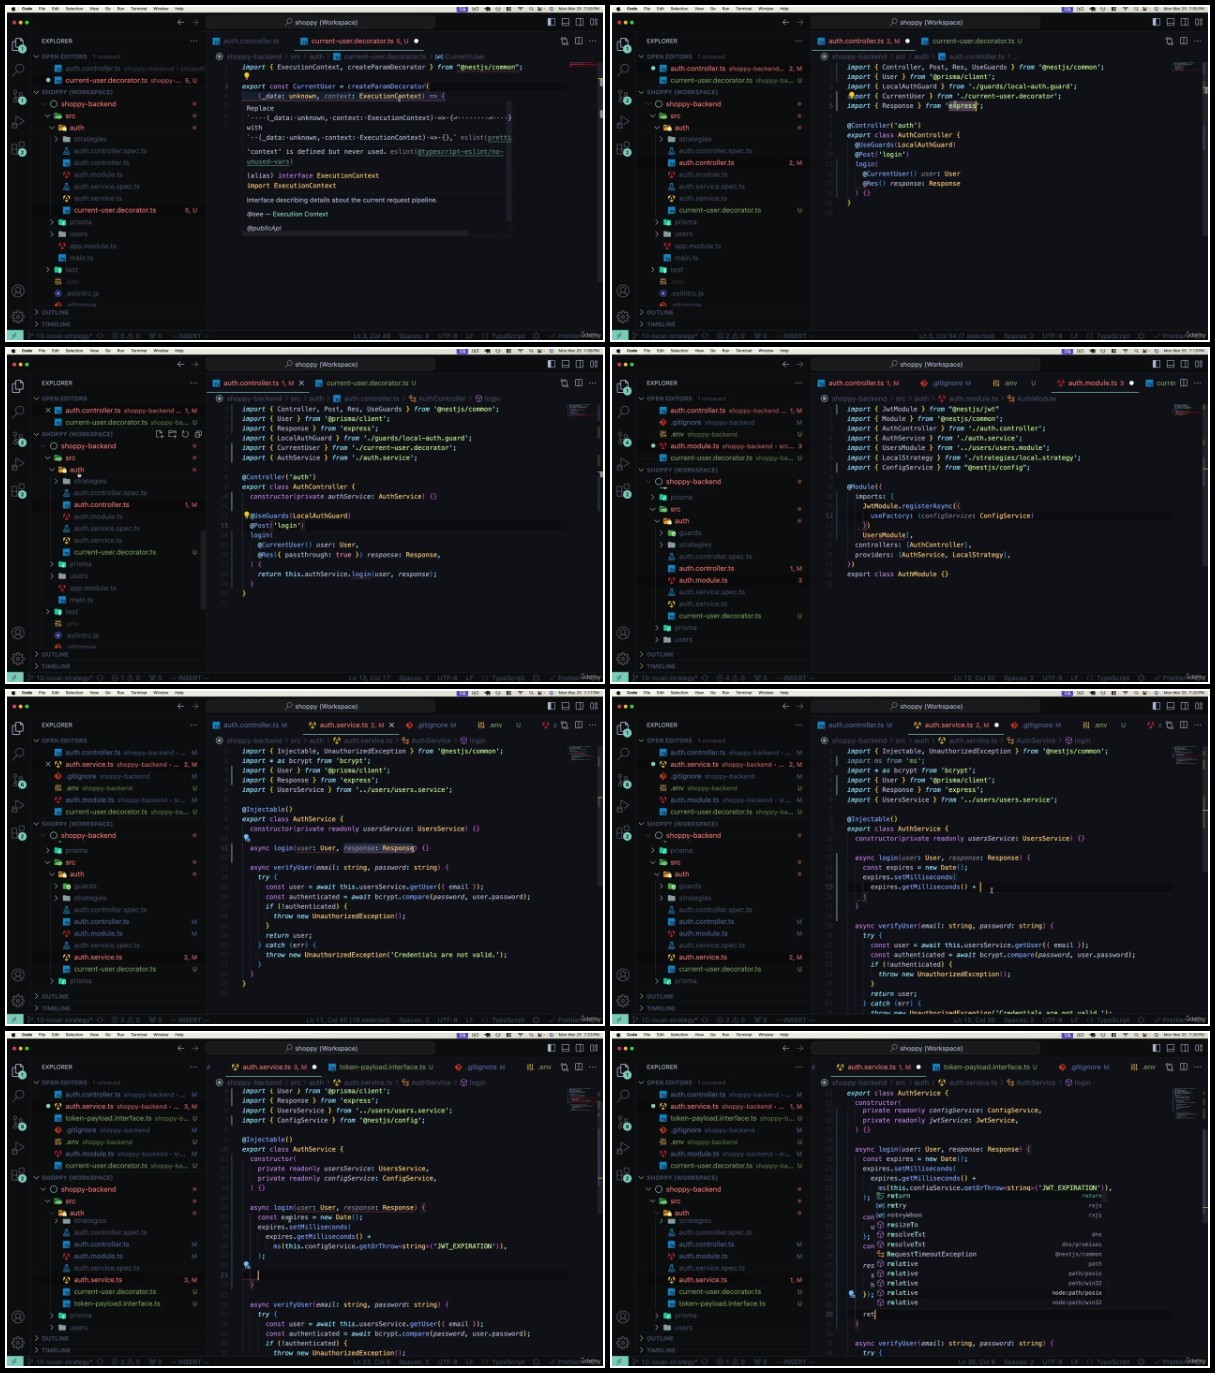Switch to .gitignore tab beside active auth.module.ts tab

click(x=943, y=383)
